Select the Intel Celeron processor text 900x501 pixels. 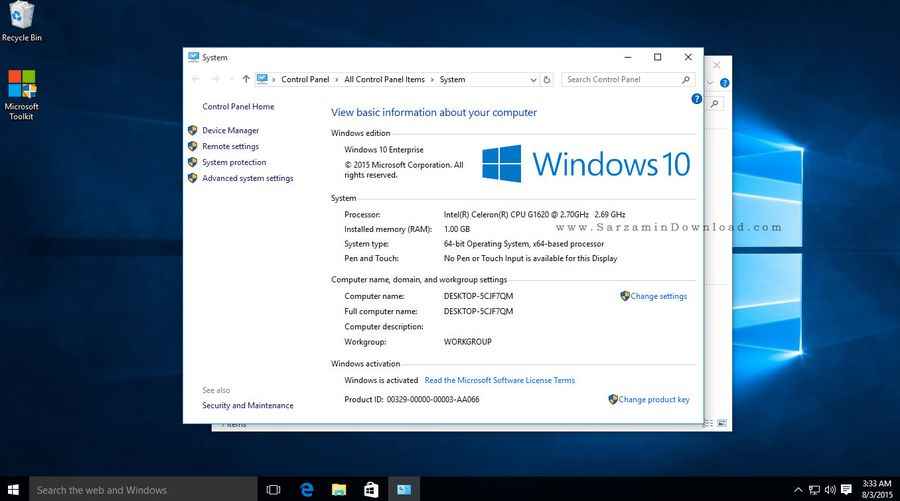(534, 214)
